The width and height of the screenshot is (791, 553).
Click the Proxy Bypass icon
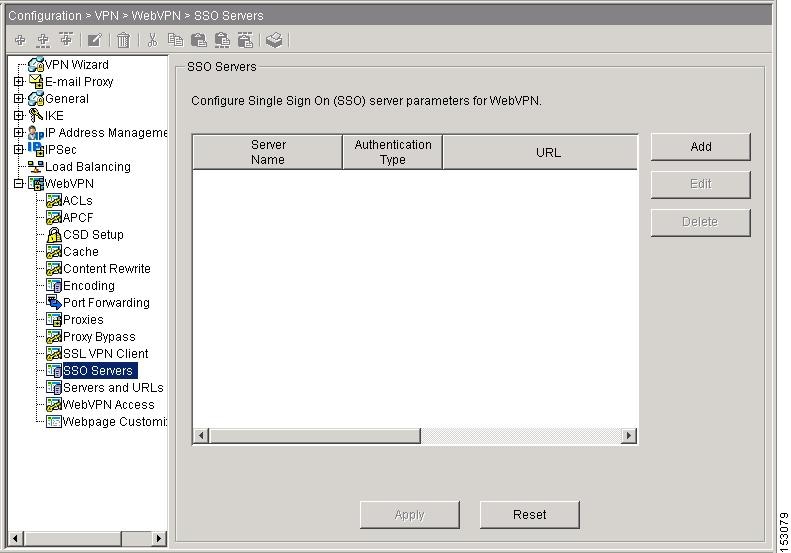53,337
